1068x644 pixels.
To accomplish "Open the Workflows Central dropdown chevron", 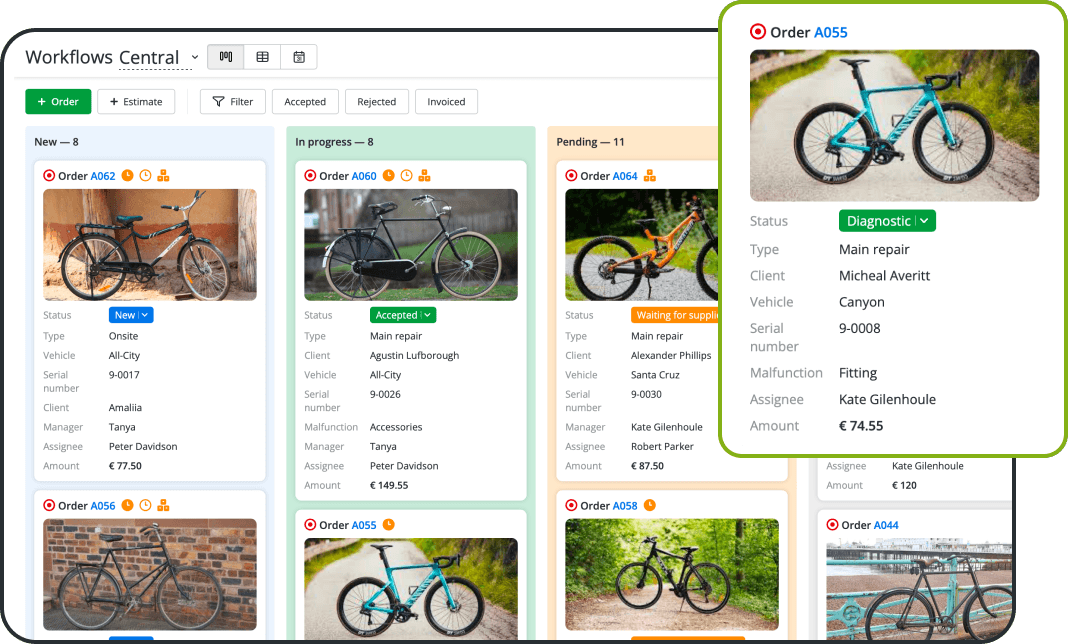I will point(195,57).
